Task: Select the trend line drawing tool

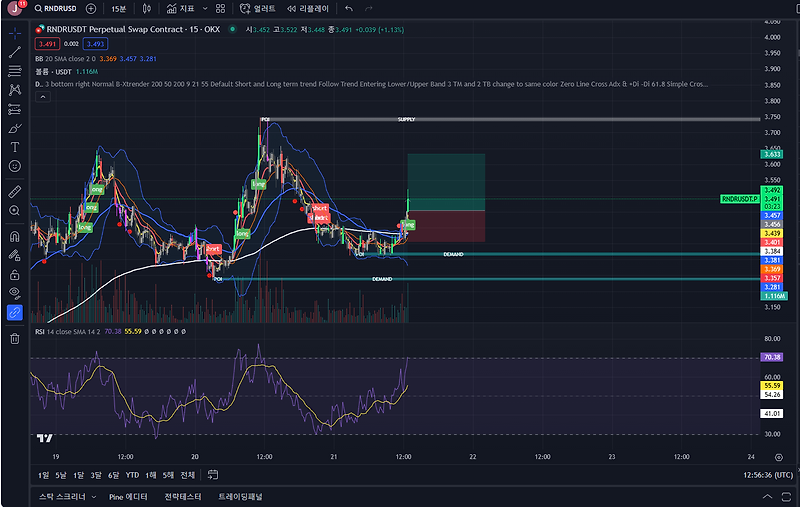Action: 15,52
